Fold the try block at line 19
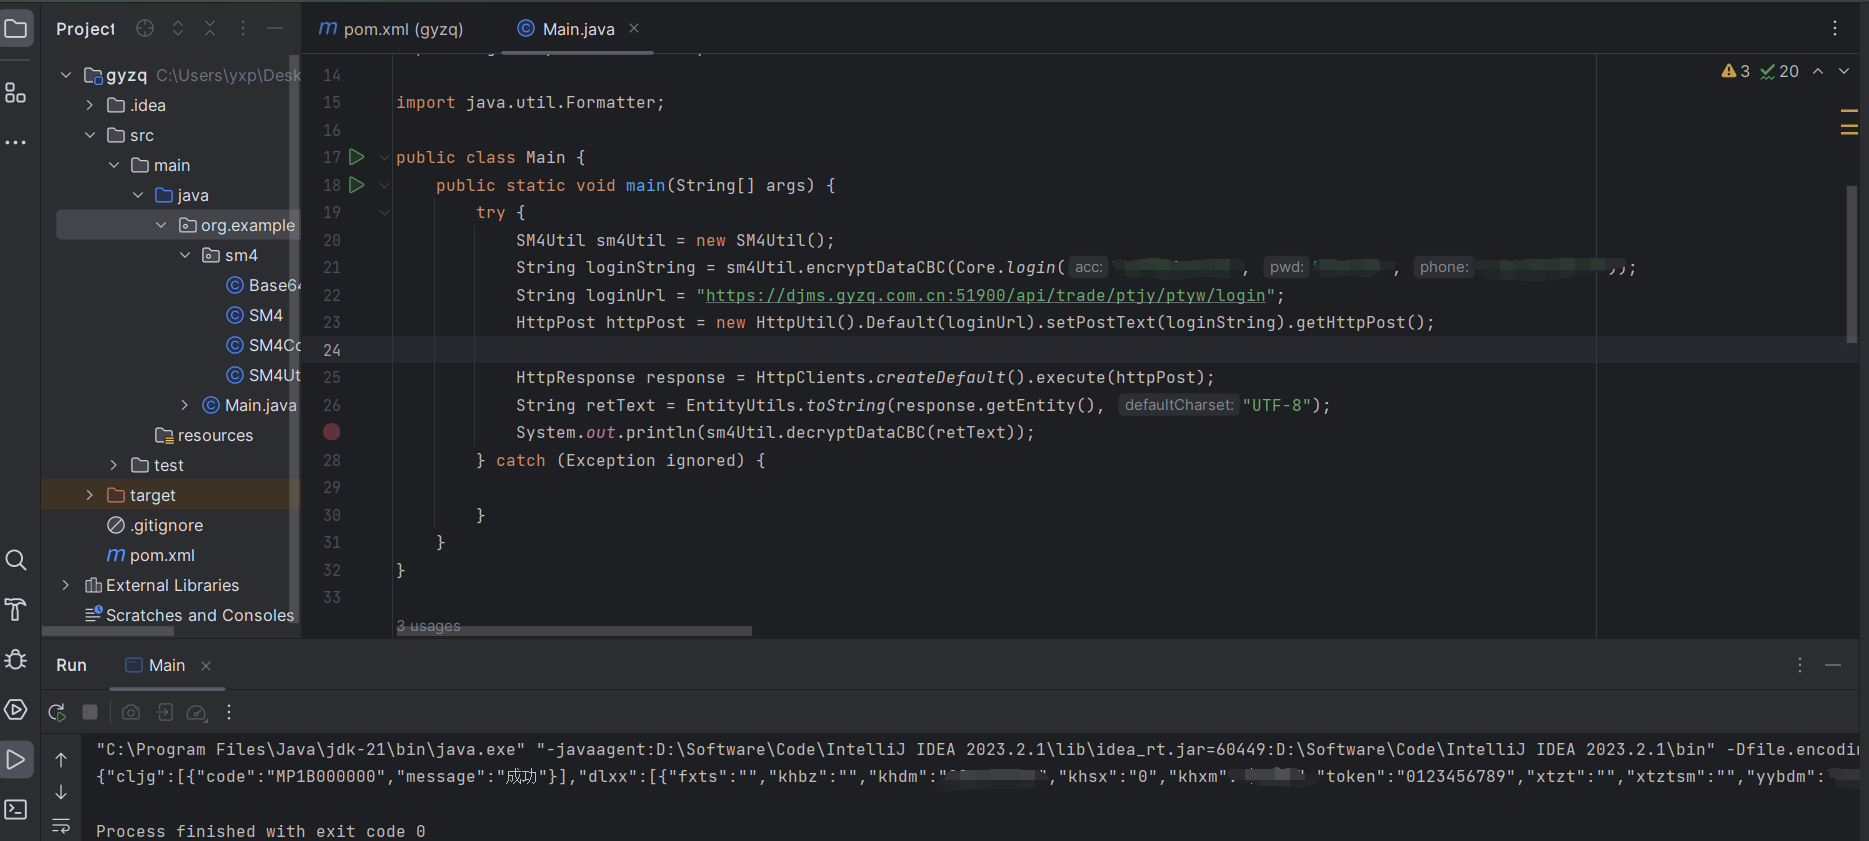The width and height of the screenshot is (1869, 841). pyautogui.click(x=384, y=212)
